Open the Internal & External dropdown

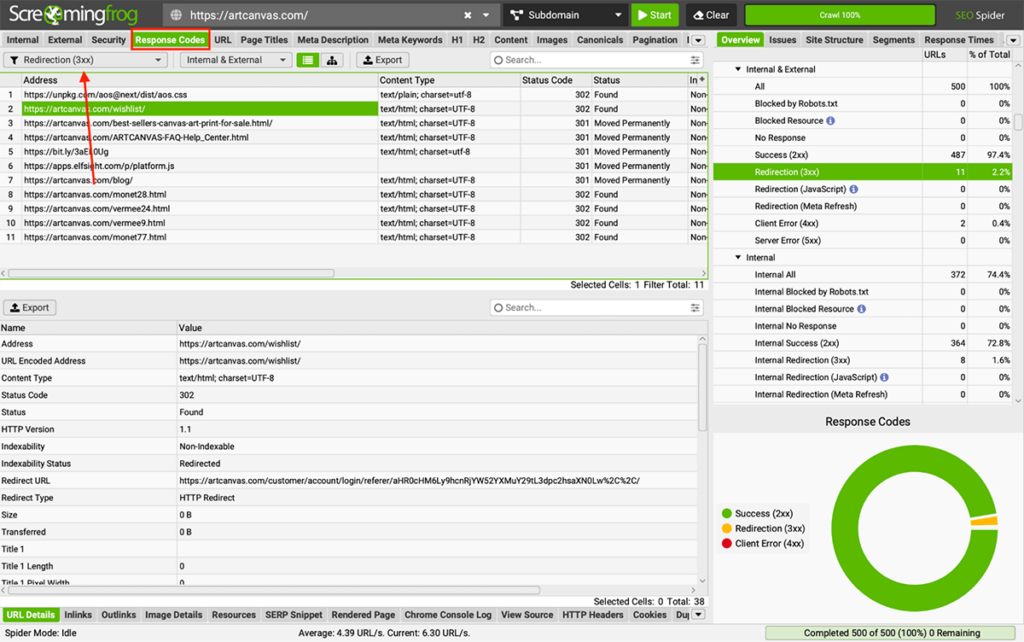(x=236, y=60)
